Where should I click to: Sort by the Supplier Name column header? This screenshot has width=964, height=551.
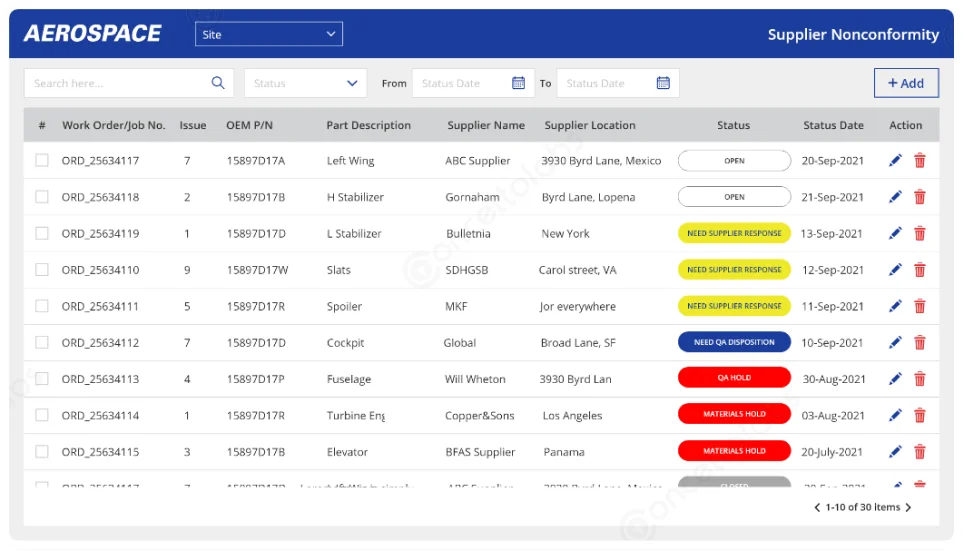click(x=486, y=126)
